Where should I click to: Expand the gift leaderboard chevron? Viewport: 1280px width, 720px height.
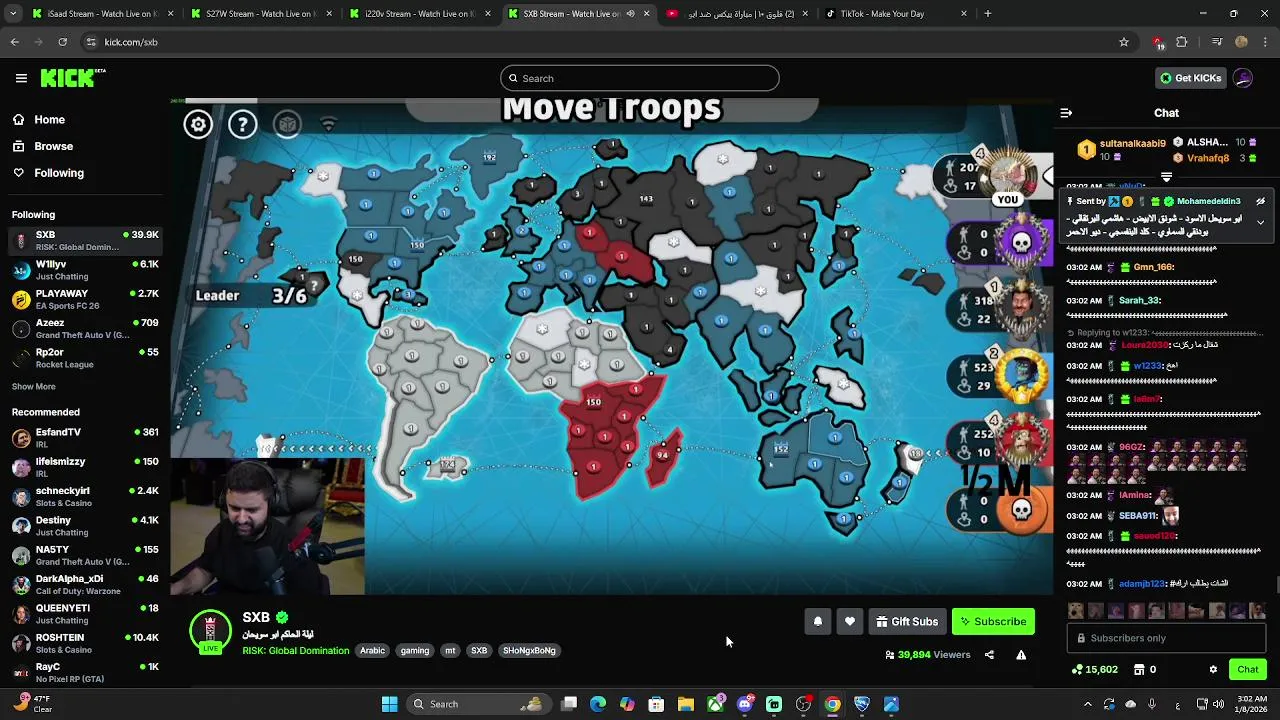click(1166, 177)
